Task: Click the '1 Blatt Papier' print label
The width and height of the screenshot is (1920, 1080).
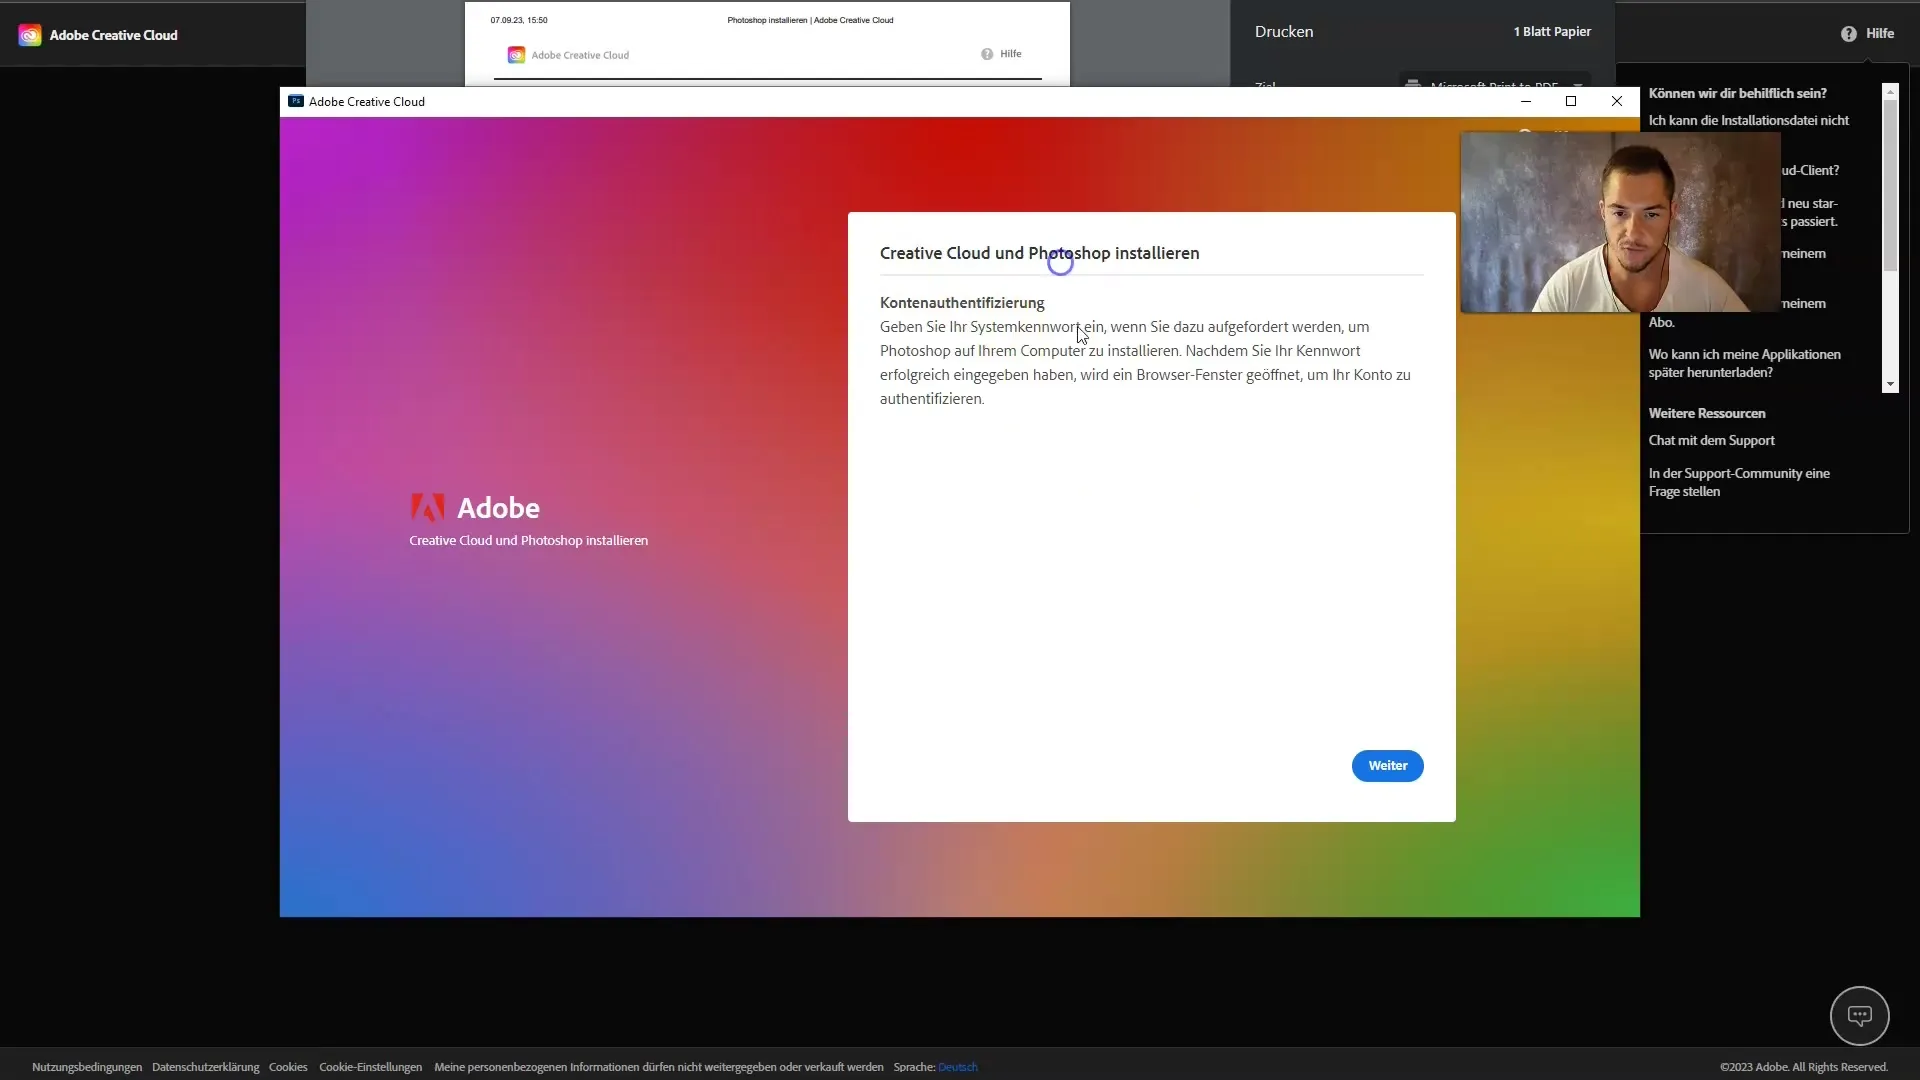Action: tap(1552, 32)
